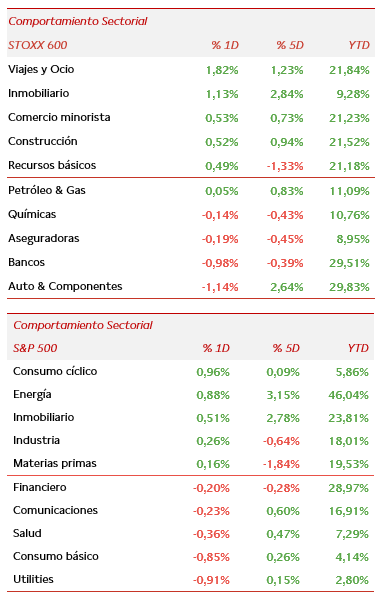Click the STOXX 600 YTD column header

359,45
